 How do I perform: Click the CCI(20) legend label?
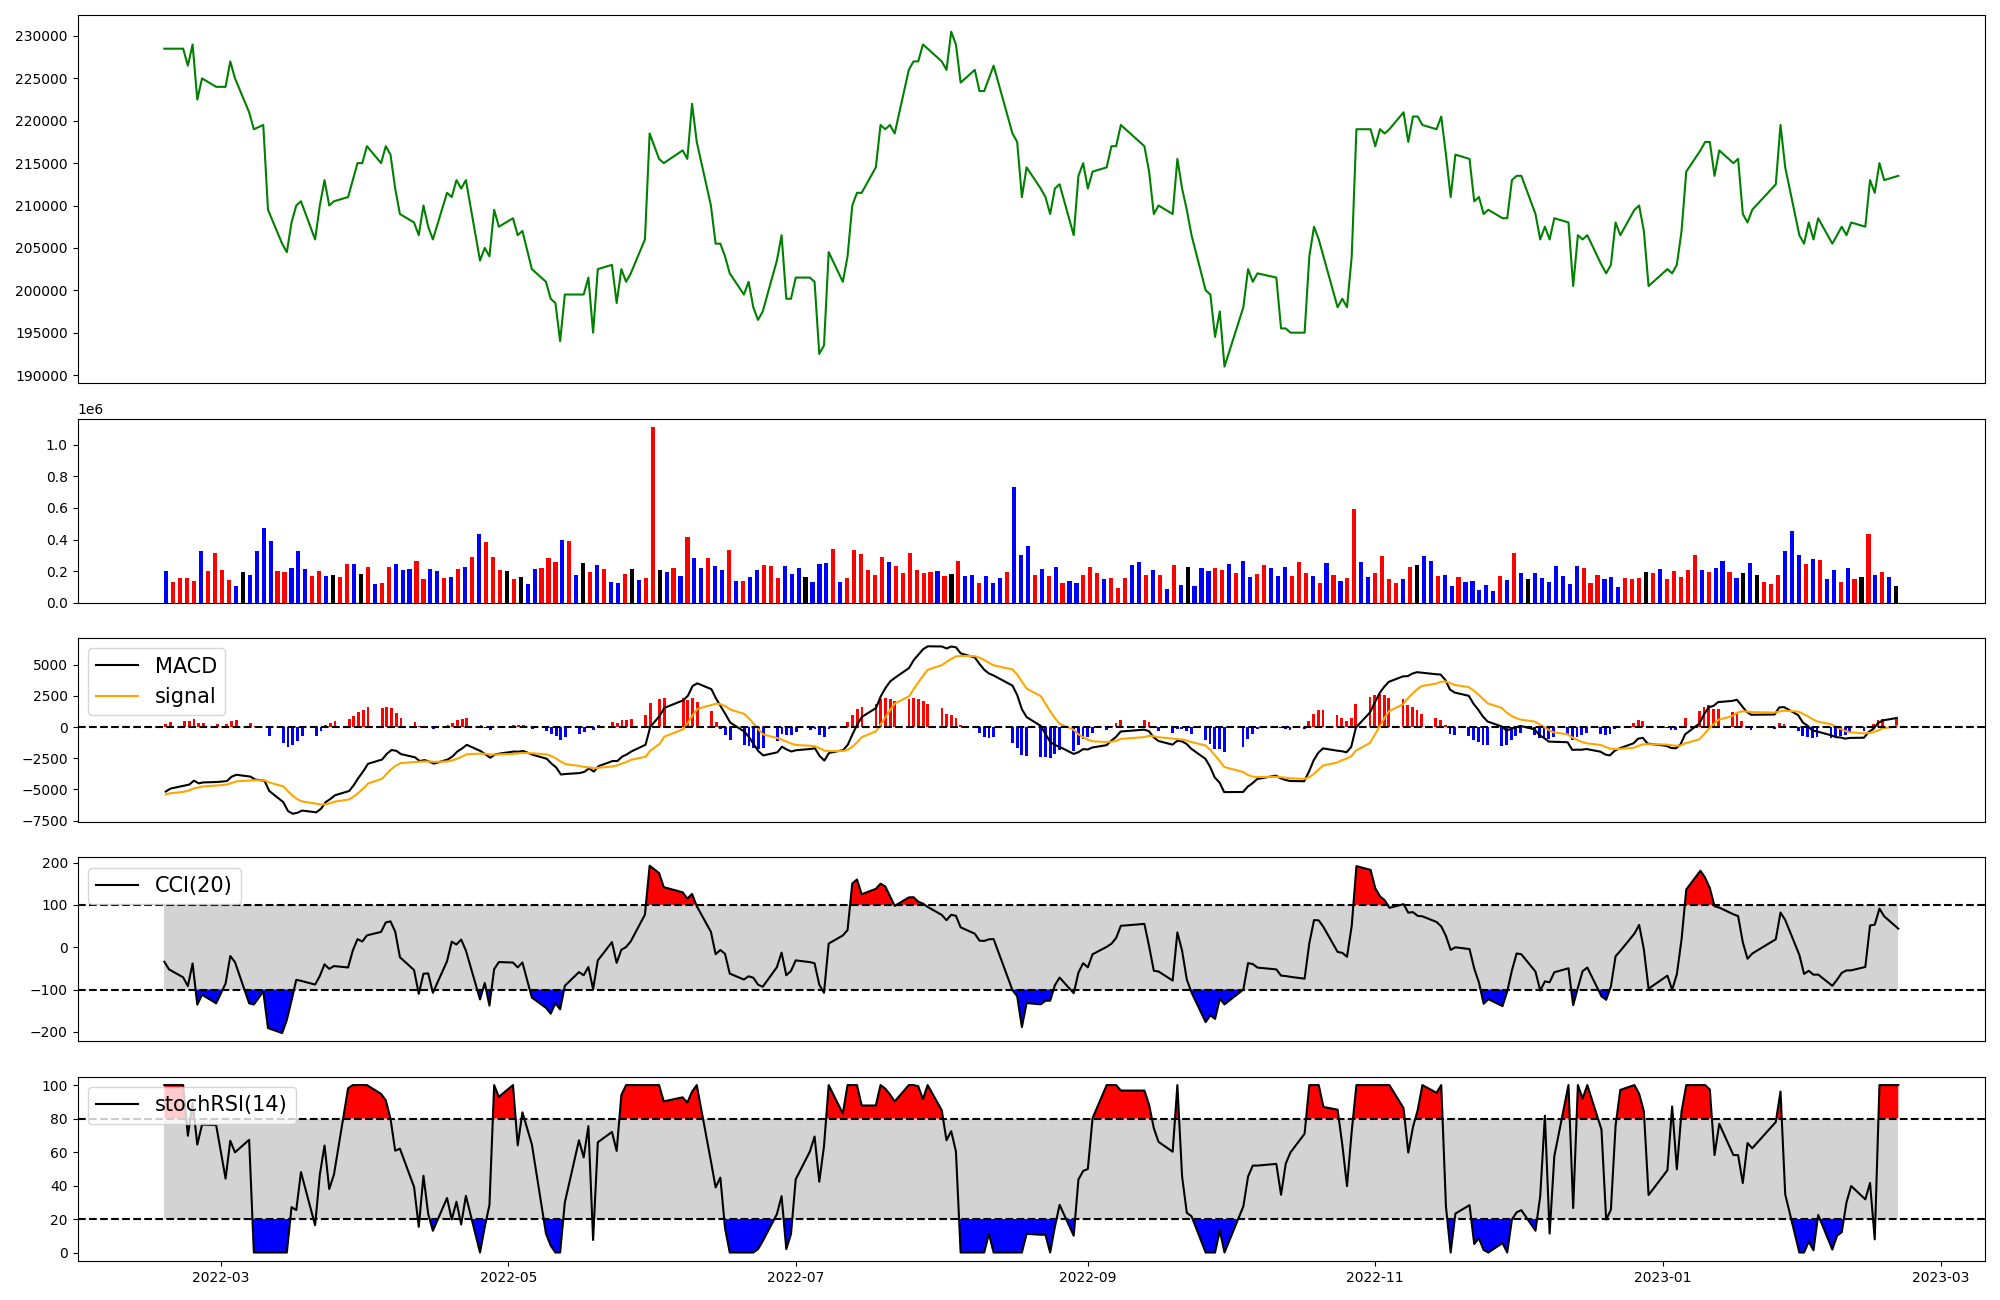tap(192, 885)
